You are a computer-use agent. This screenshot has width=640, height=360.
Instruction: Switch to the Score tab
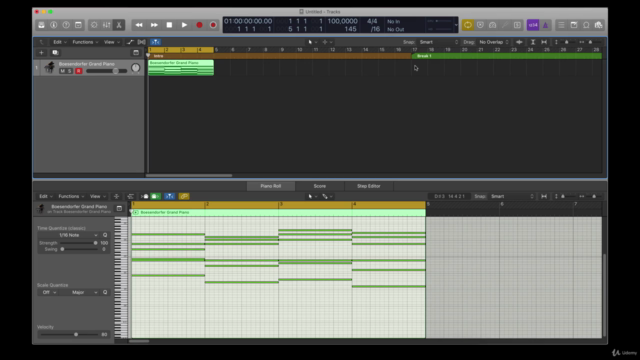pyautogui.click(x=320, y=186)
